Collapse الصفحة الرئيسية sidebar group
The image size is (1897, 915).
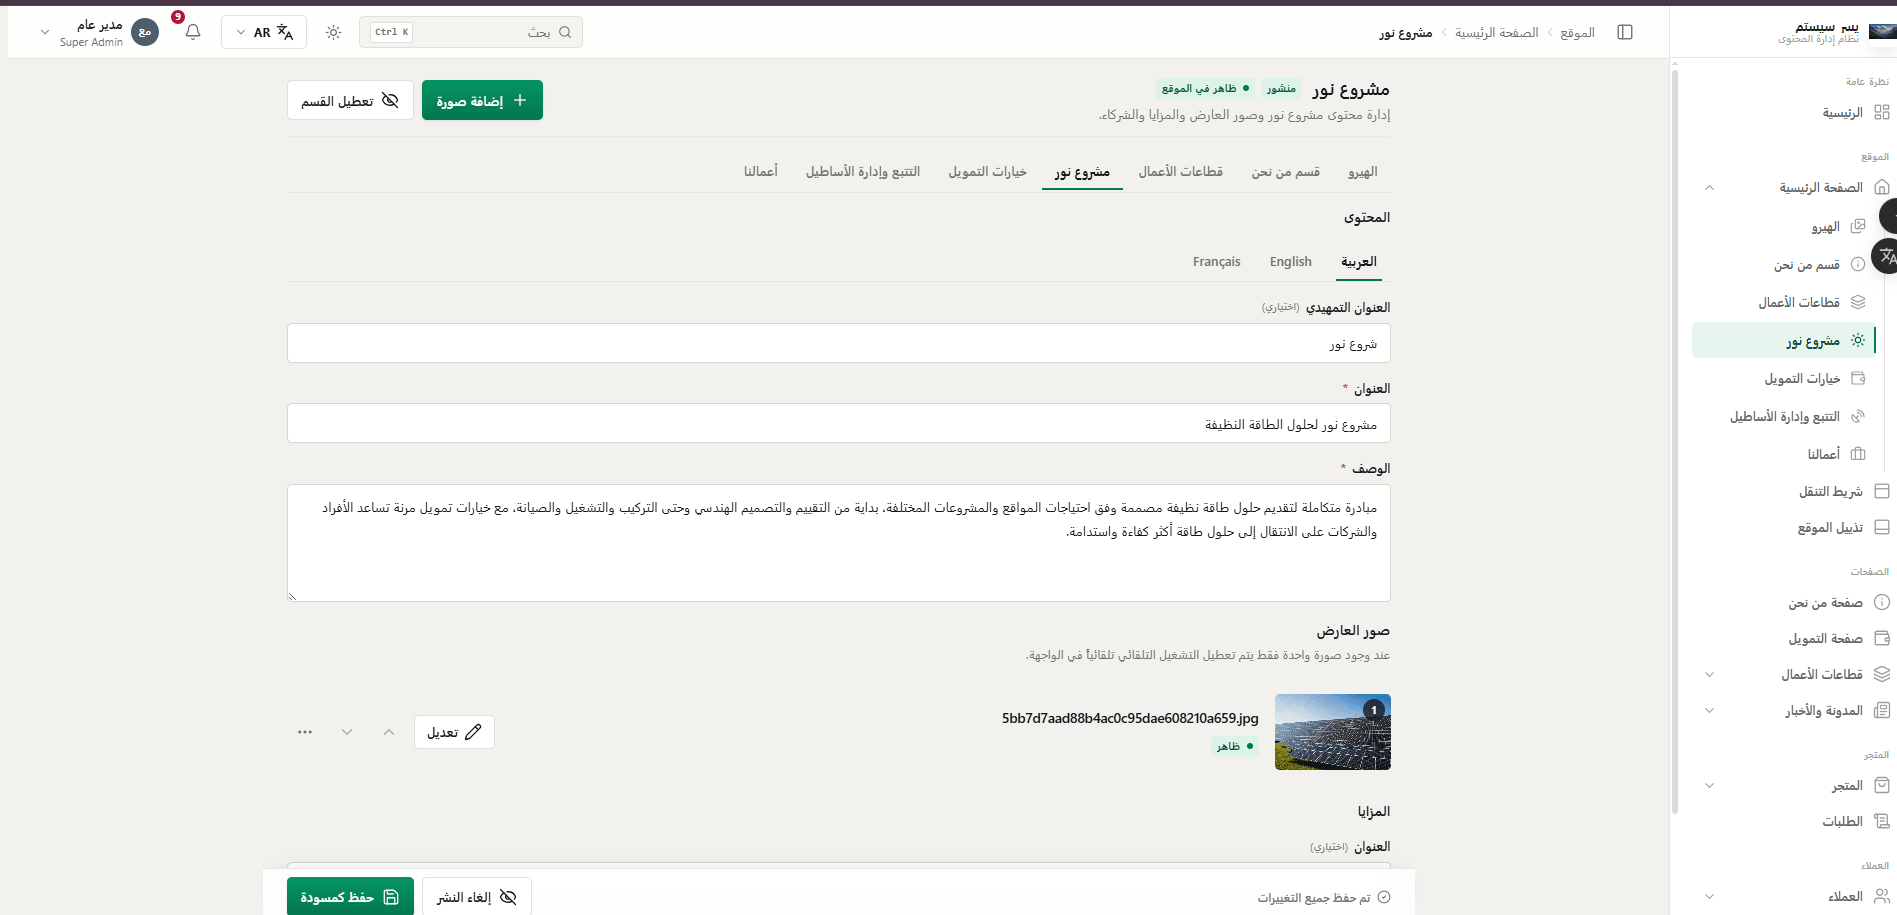[1709, 188]
